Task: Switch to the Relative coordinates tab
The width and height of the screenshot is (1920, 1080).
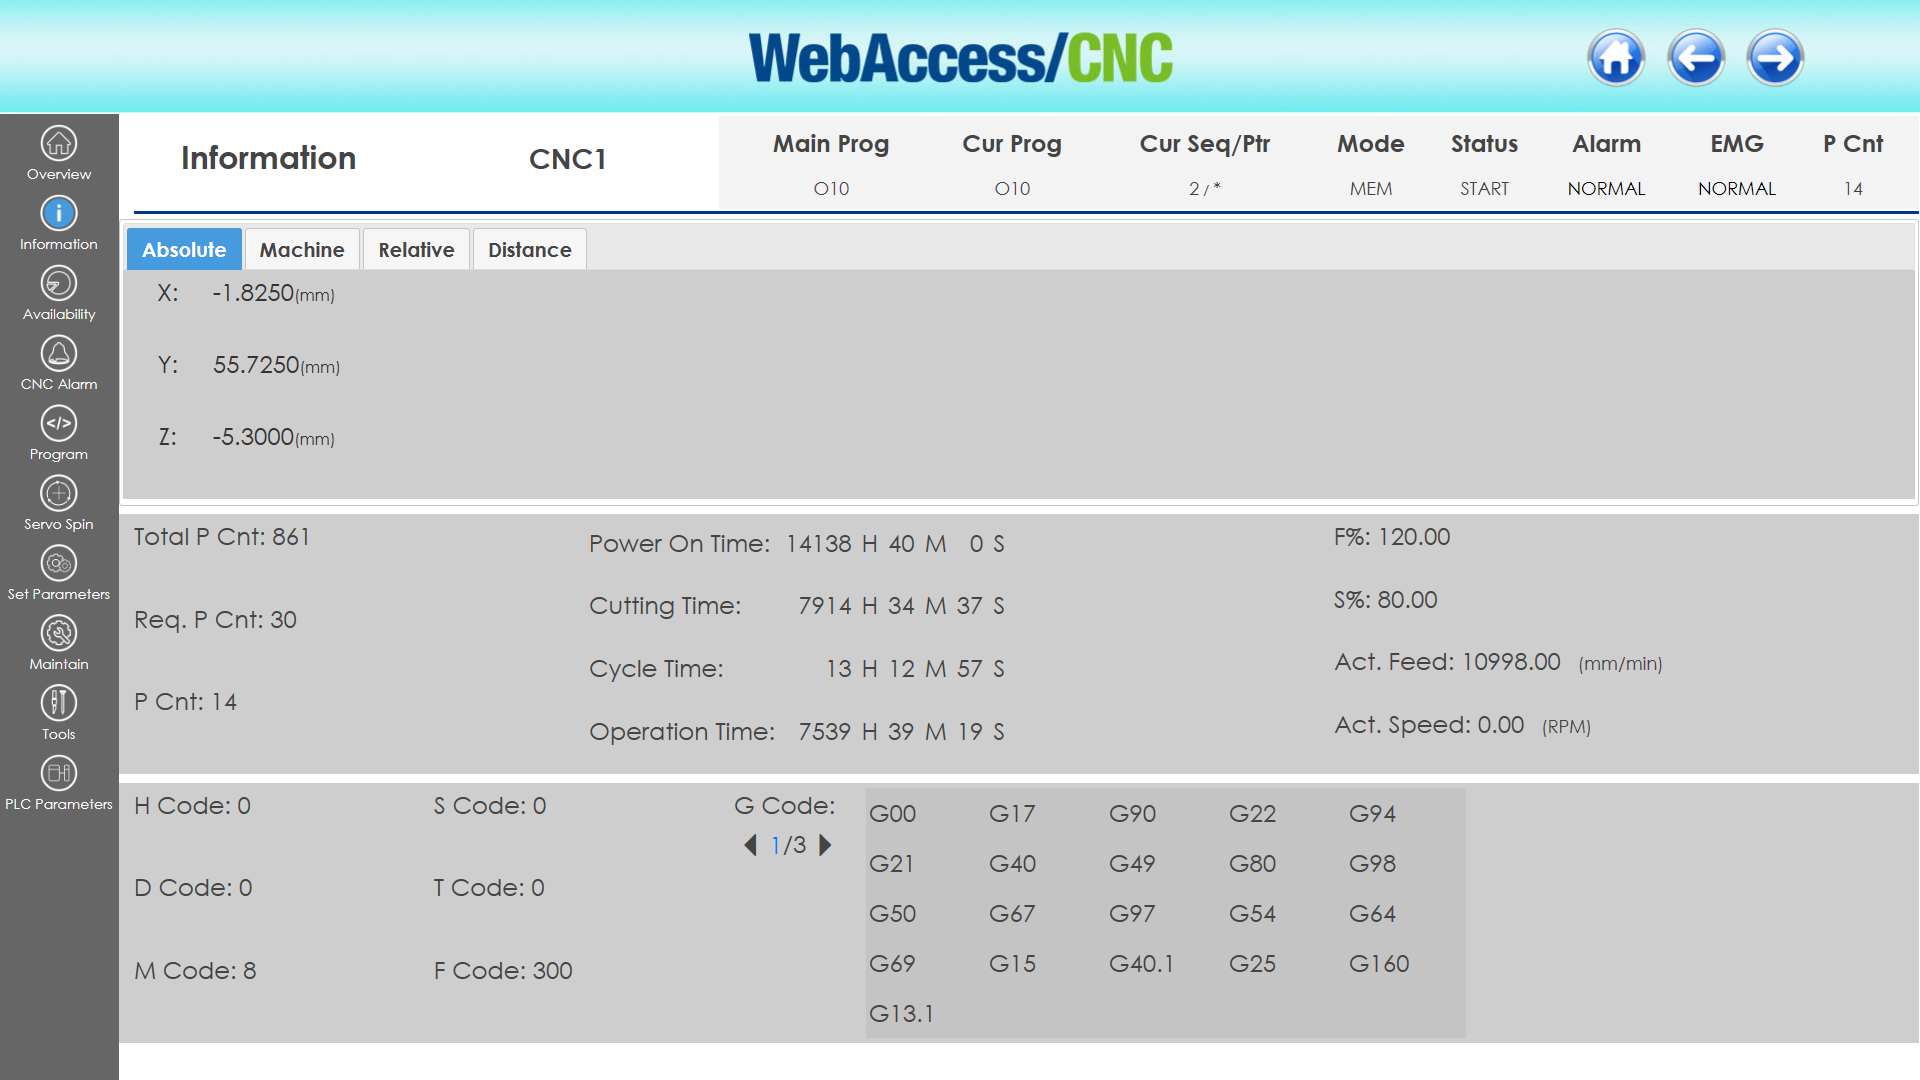Action: [x=416, y=250]
